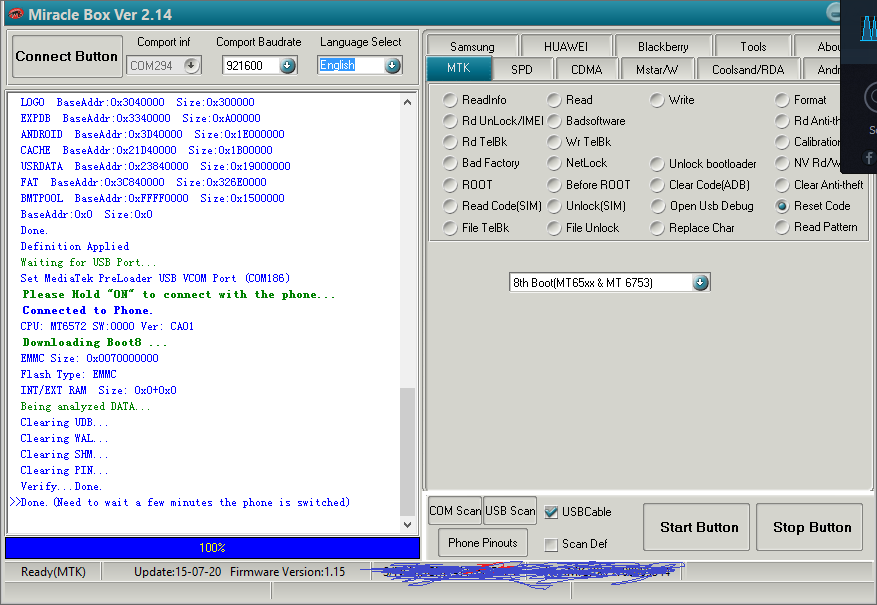The image size is (877, 605).
Task: Expand the Comport Baudrate 921600 dropdown
Action: (287, 65)
